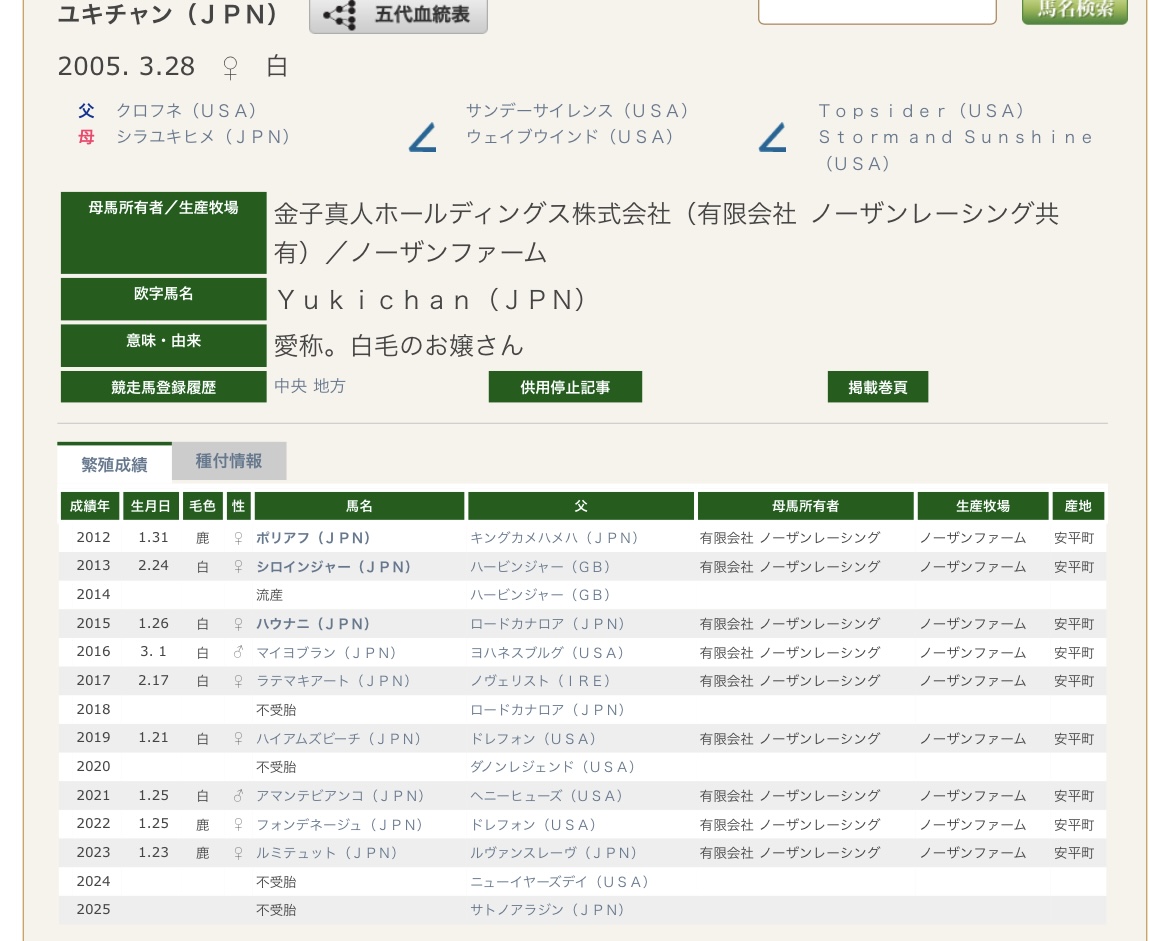The image size is (1170, 941).
Task: Open foal シロインジャー (JPN) link
Action: [333, 567]
